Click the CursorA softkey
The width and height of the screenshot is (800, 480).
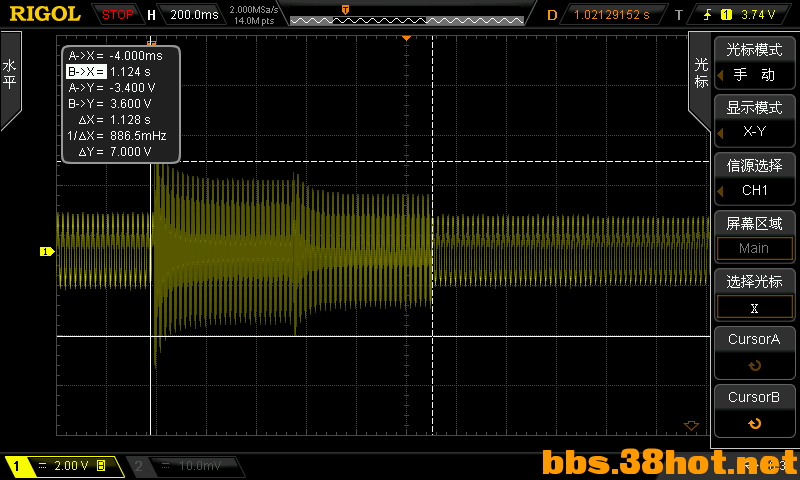tap(754, 353)
